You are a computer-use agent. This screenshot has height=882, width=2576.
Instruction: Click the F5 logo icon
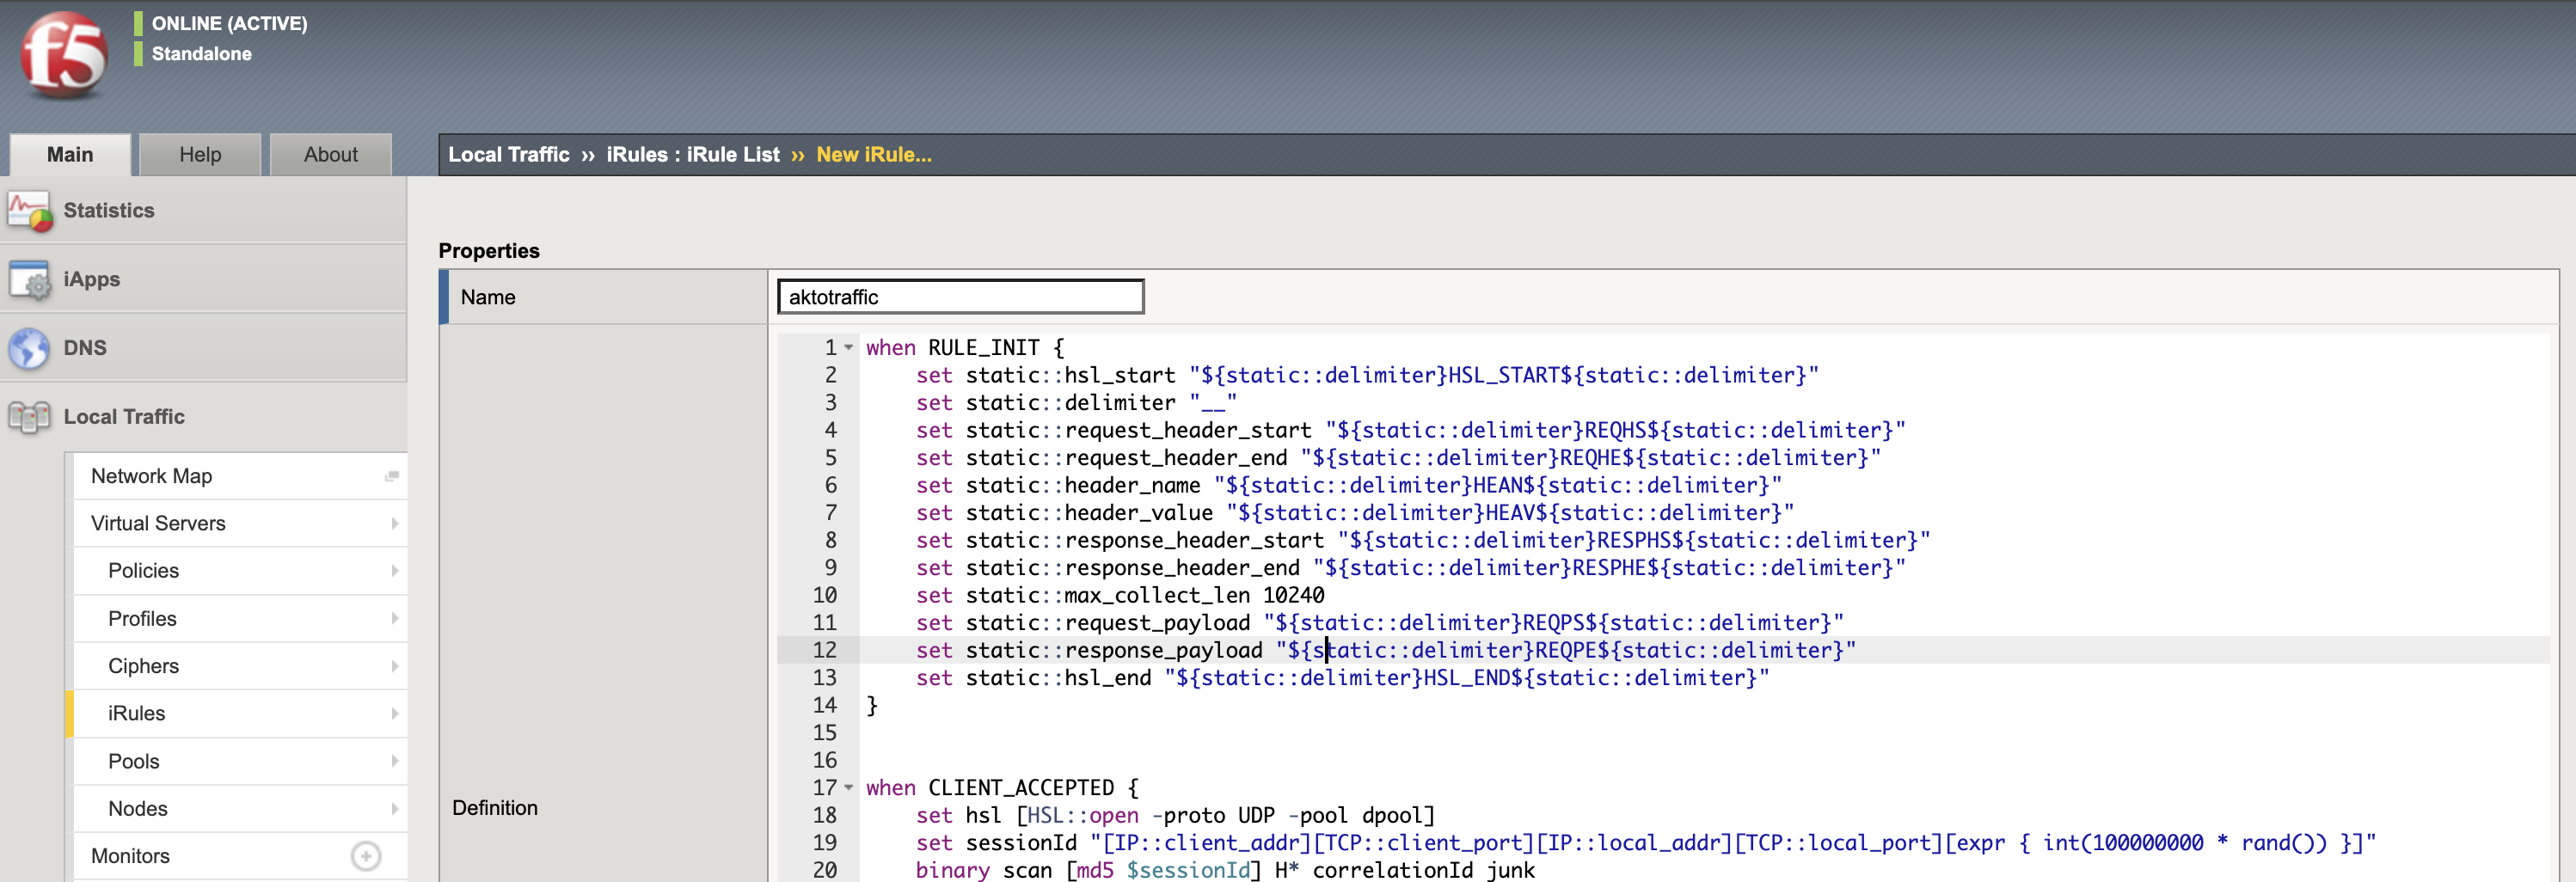[x=64, y=56]
